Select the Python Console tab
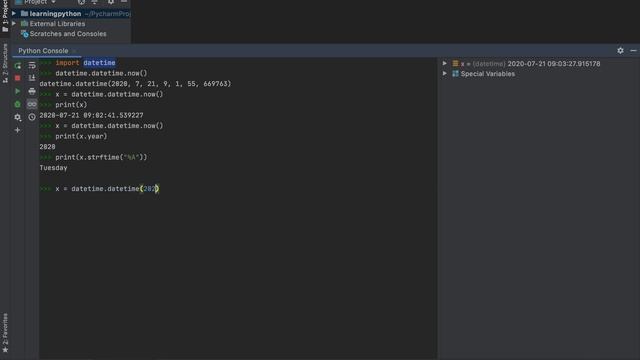The height and width of the screenshot is (360, 640). click(43, 51)
